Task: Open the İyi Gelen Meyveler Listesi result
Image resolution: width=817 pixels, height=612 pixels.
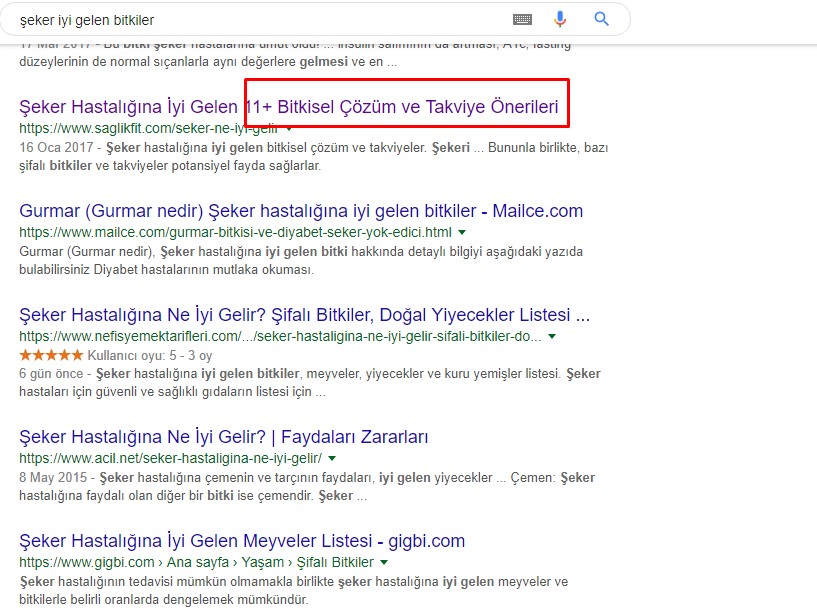Action: (x=240, y=540)
